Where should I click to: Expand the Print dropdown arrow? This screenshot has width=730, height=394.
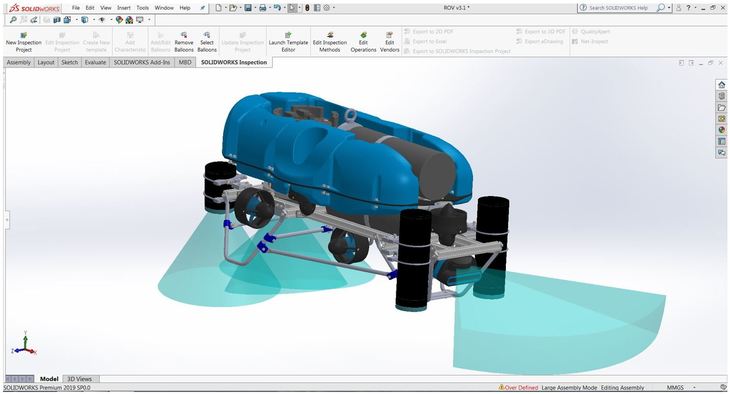click(x=270, y=8)
